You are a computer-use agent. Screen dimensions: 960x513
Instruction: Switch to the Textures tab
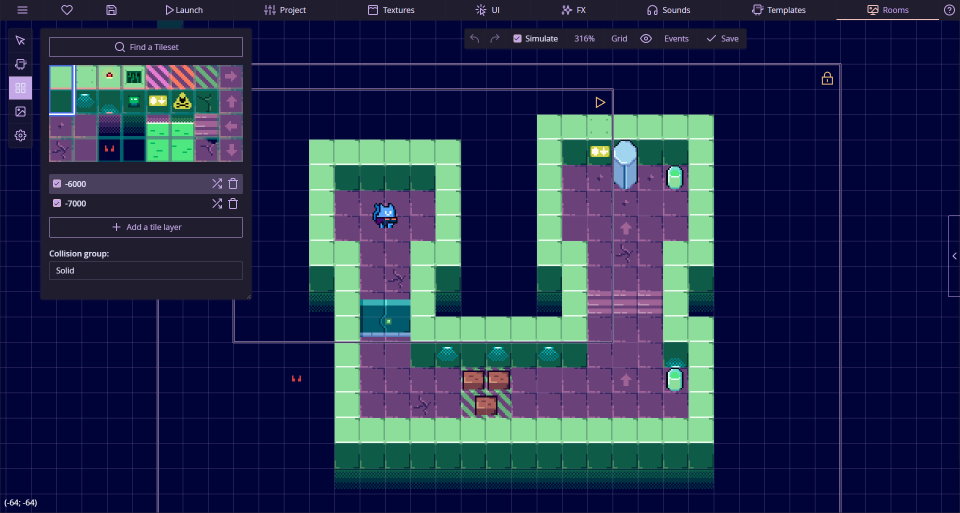click(391, 10)
